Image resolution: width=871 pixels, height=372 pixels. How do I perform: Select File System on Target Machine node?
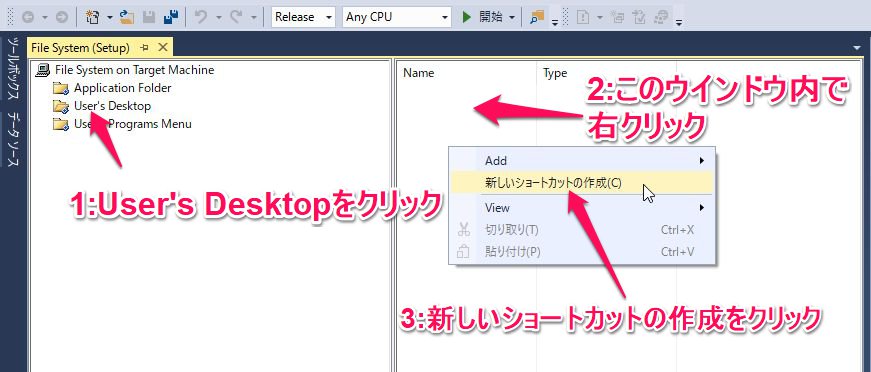(x=134, y=70)
